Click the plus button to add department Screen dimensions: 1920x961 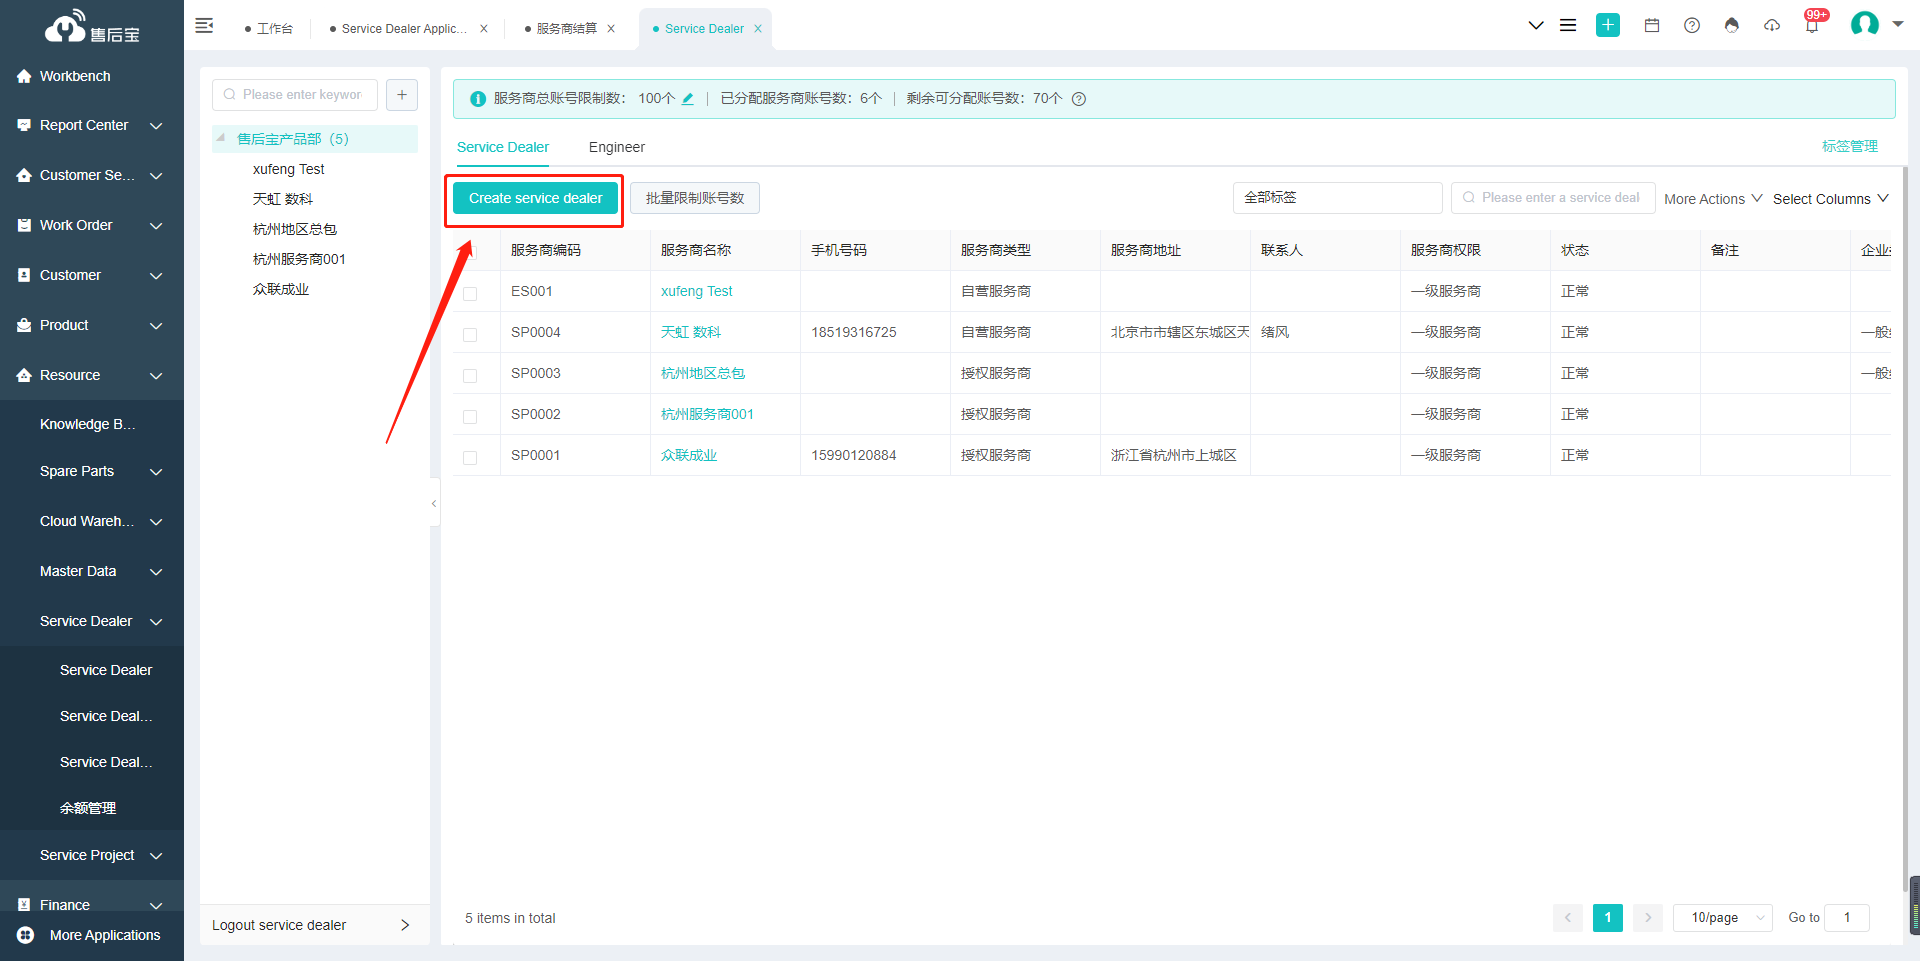(x=402, y=95)
